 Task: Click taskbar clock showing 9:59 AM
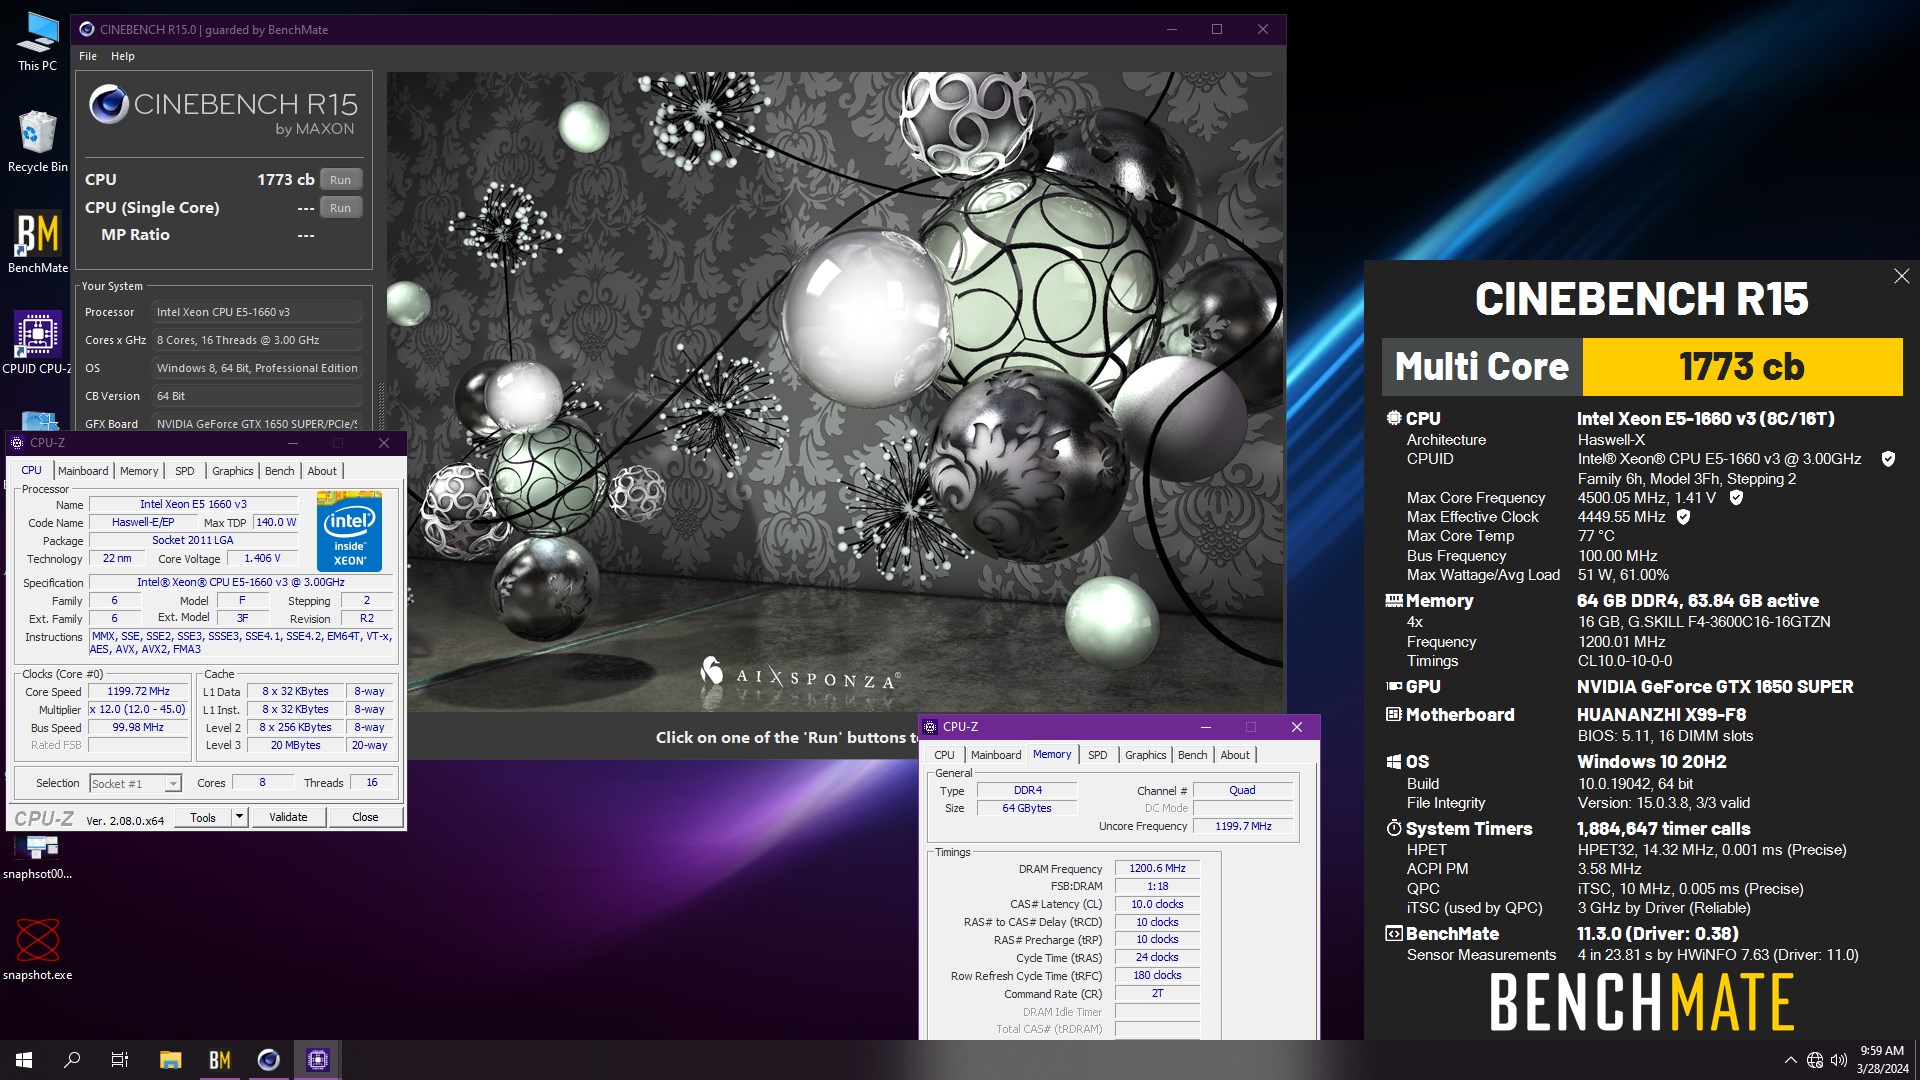tap(1882, 1060)
